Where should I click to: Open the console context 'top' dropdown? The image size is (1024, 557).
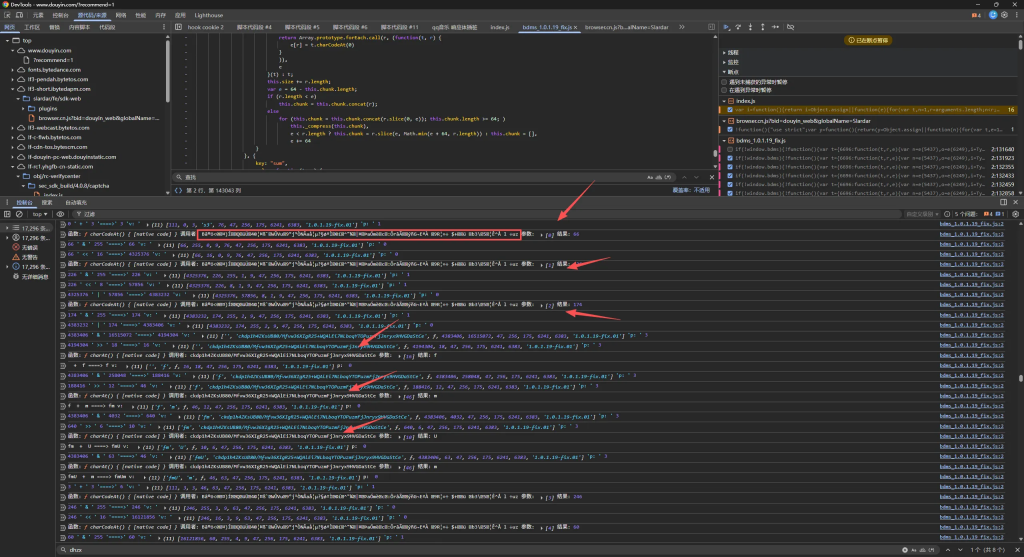40,214
